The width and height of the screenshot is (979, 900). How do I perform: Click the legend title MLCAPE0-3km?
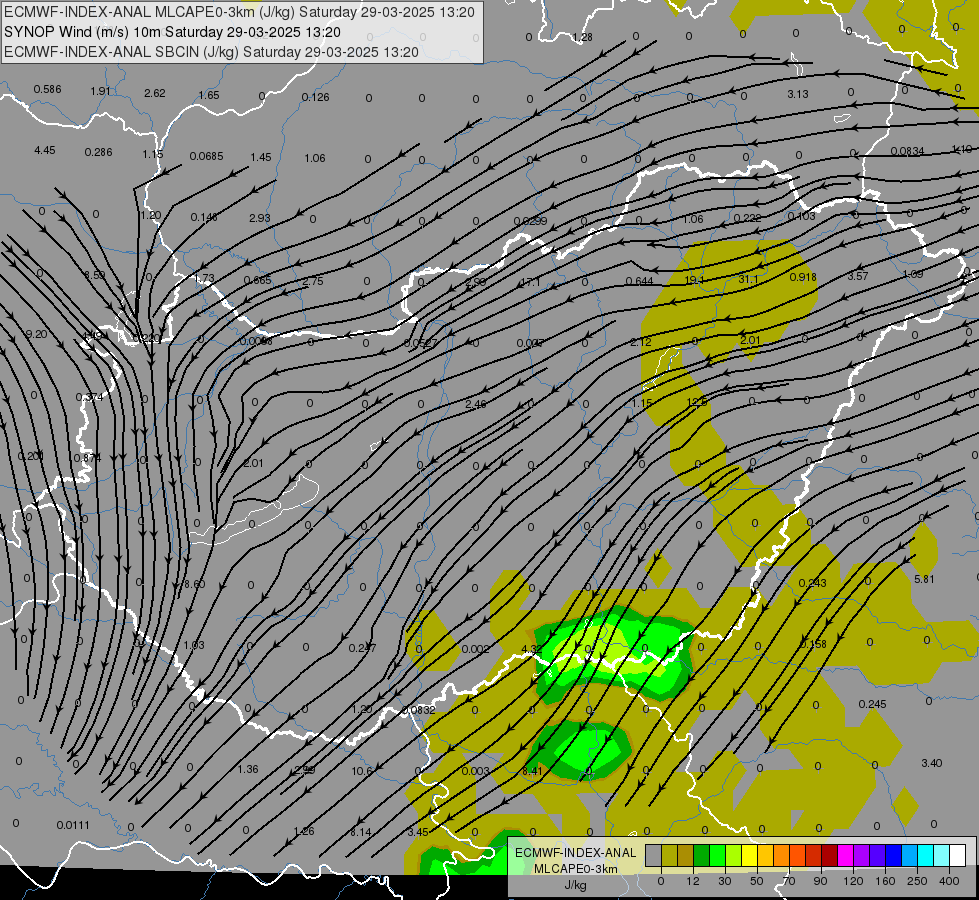click(576, 869)
